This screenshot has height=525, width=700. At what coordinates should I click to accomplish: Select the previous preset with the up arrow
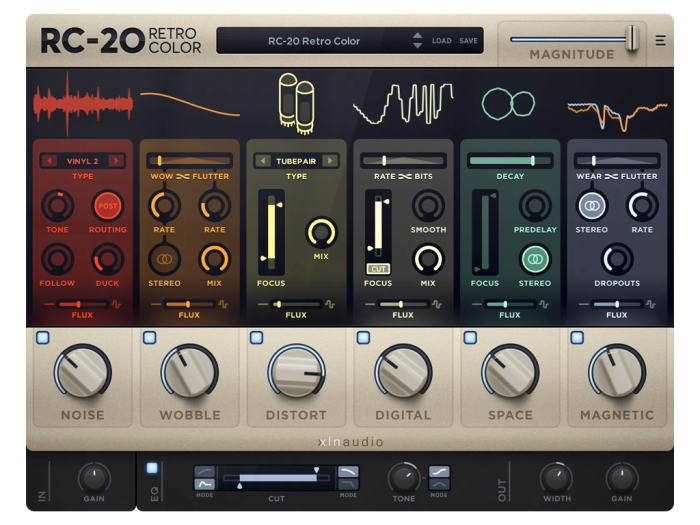[417, 36]
